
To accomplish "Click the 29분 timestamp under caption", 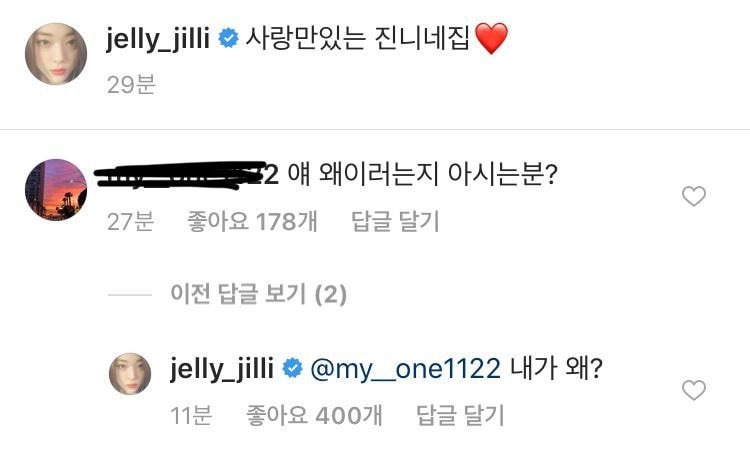I will point(132,85).
